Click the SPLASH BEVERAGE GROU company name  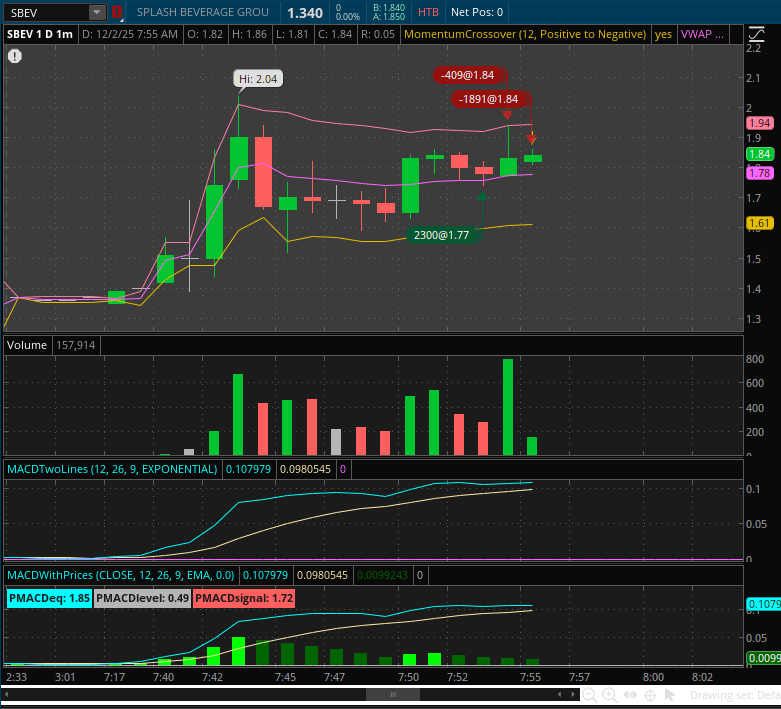(x=202, y=12)
